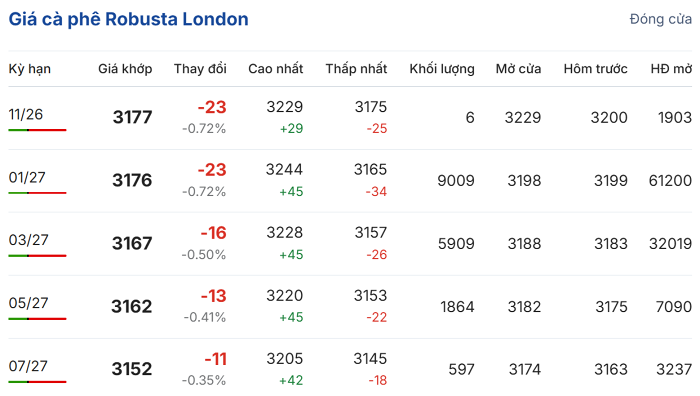Sort by Giá khớp column header
The width and height of the screenshot is (700, 396).
click(125, 69)
